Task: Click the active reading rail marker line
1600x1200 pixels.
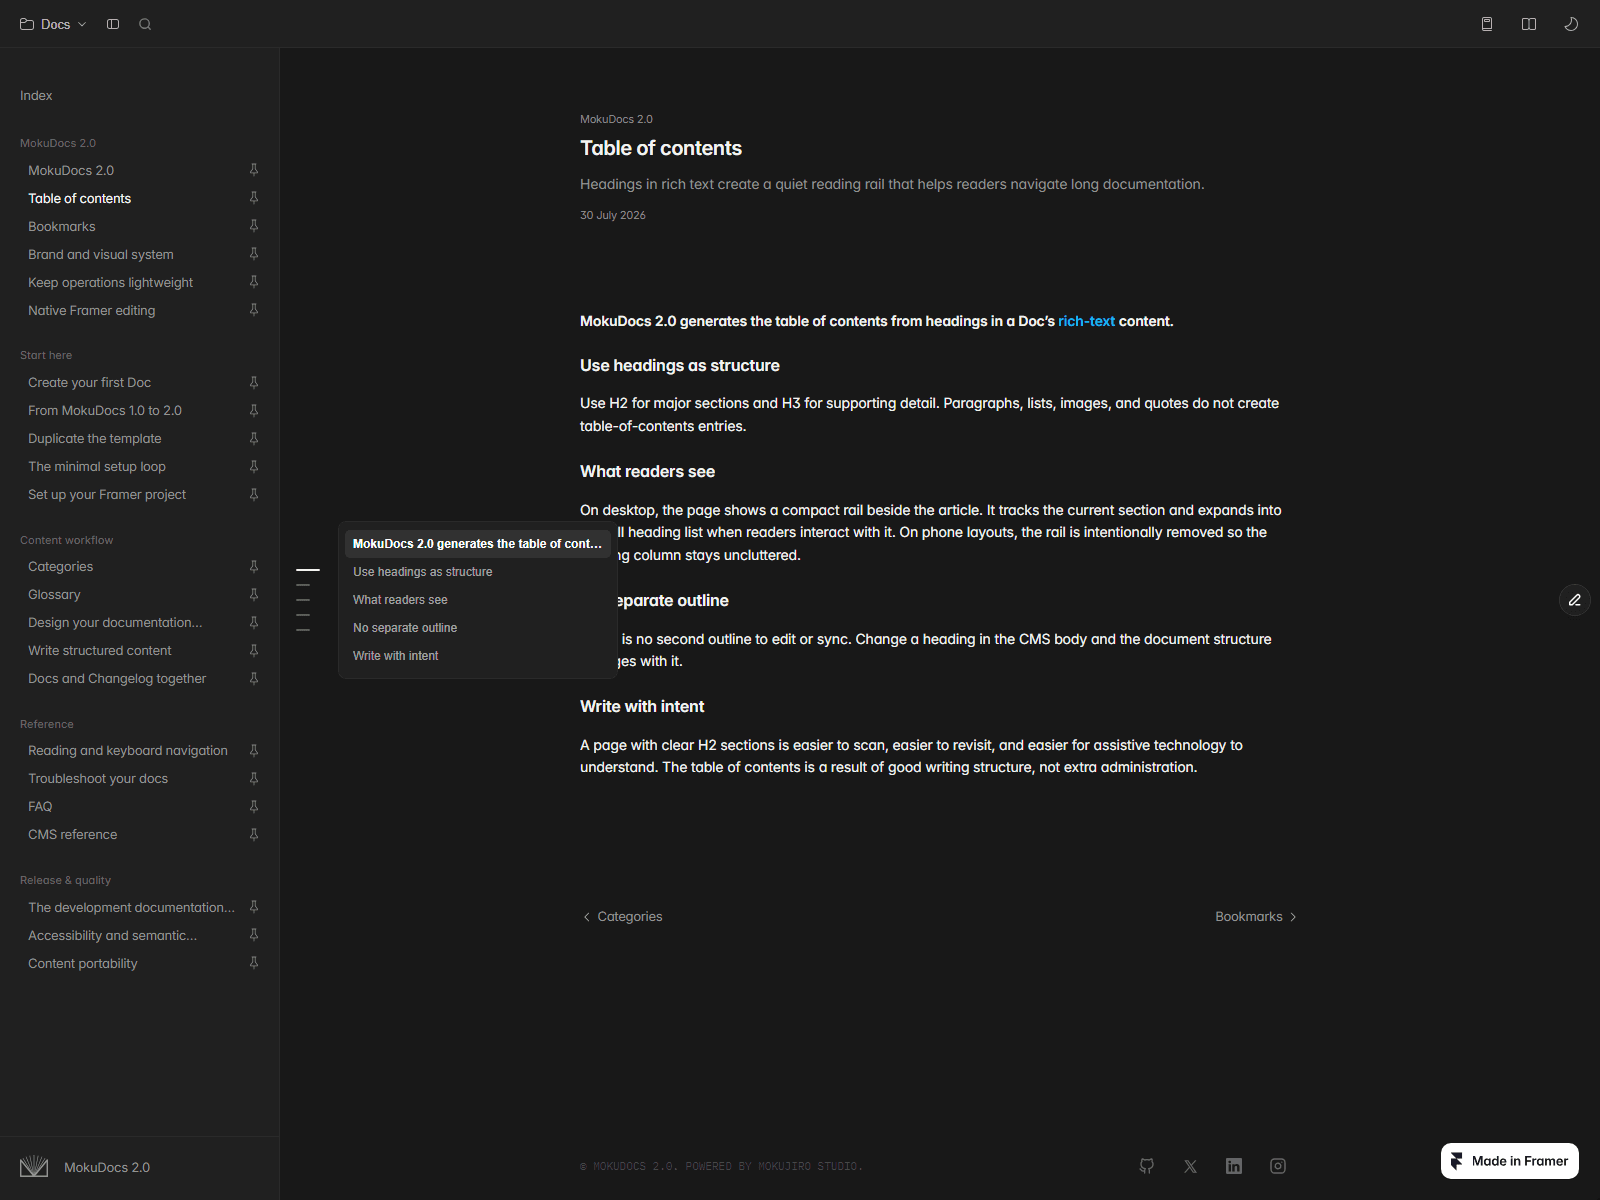Action: tap(308, 570)
